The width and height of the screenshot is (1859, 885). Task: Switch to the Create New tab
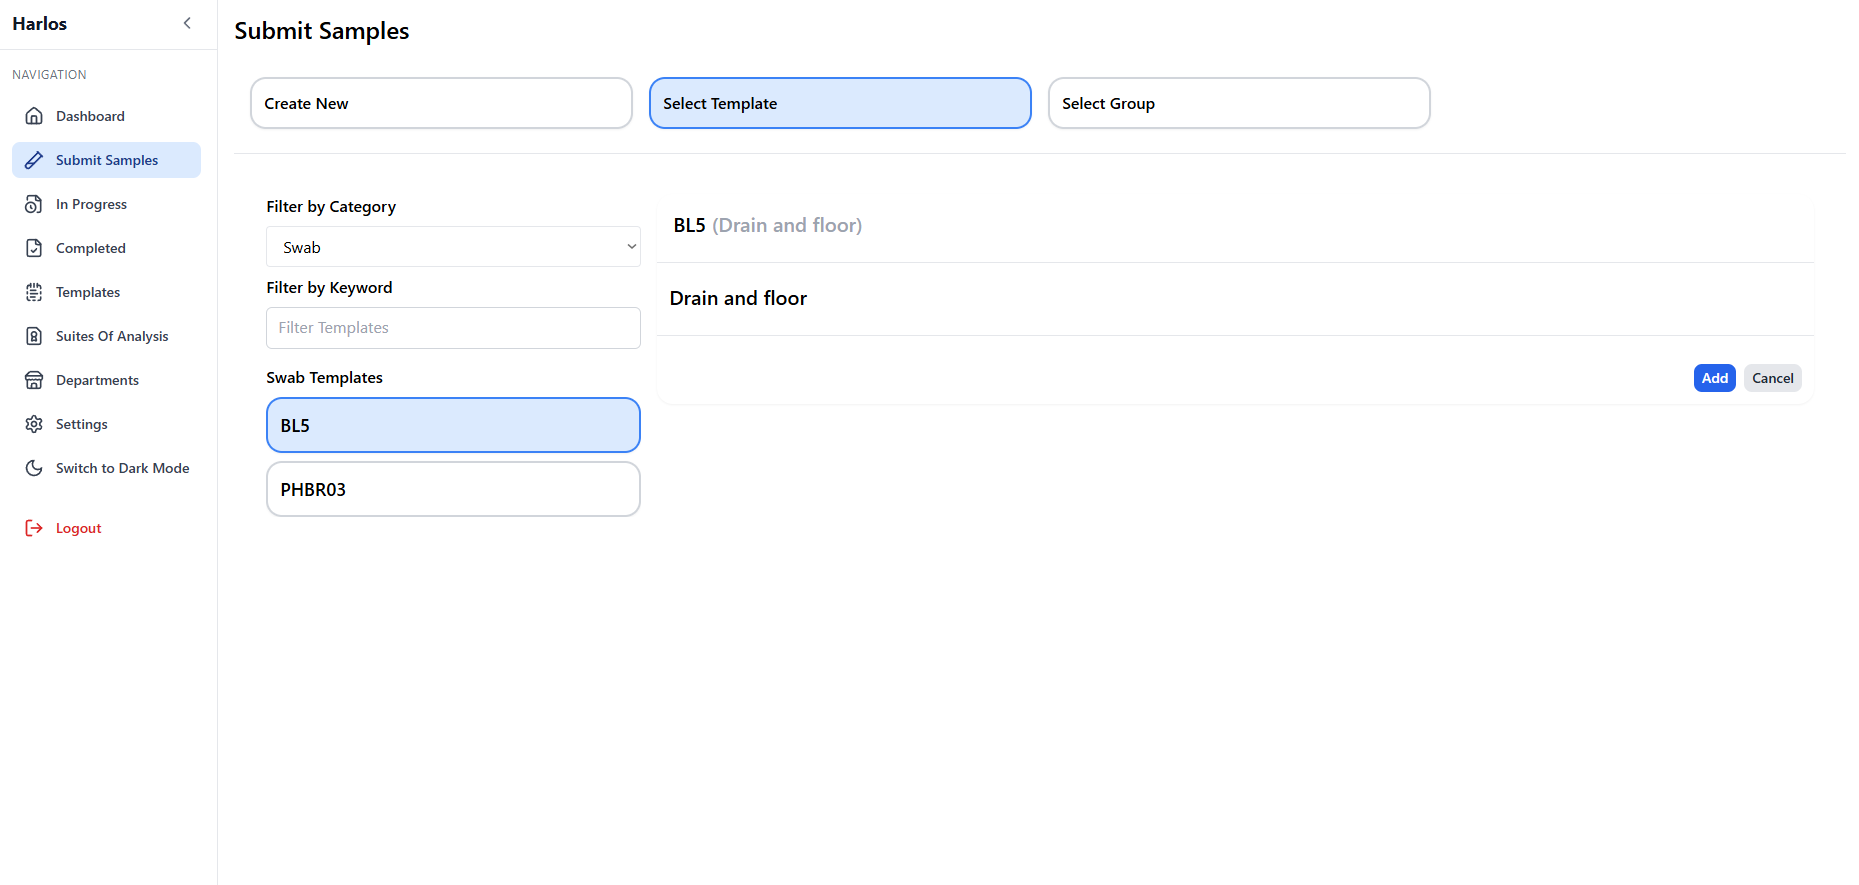tap(441, 103)
